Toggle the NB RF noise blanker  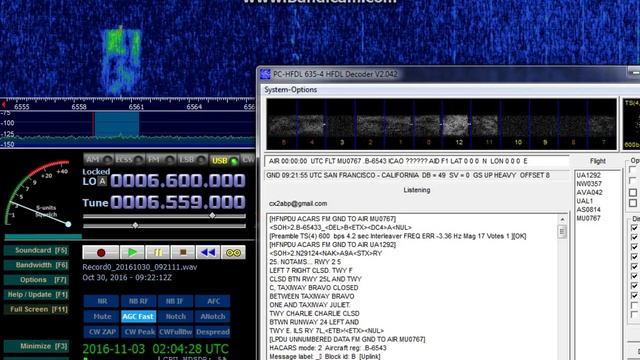pyautogui.click(x=138, y=301)
